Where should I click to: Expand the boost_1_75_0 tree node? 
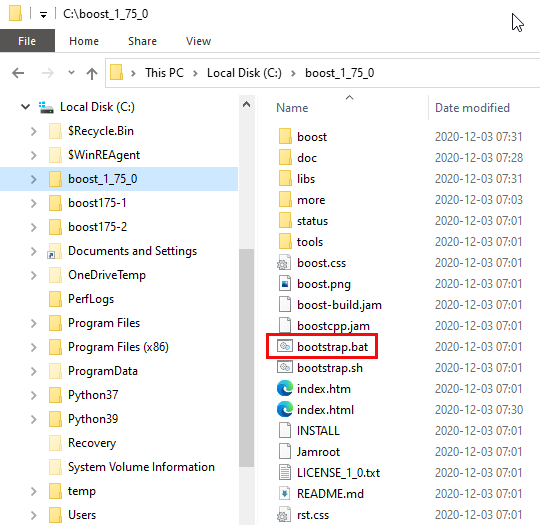(x=33, y=179)
